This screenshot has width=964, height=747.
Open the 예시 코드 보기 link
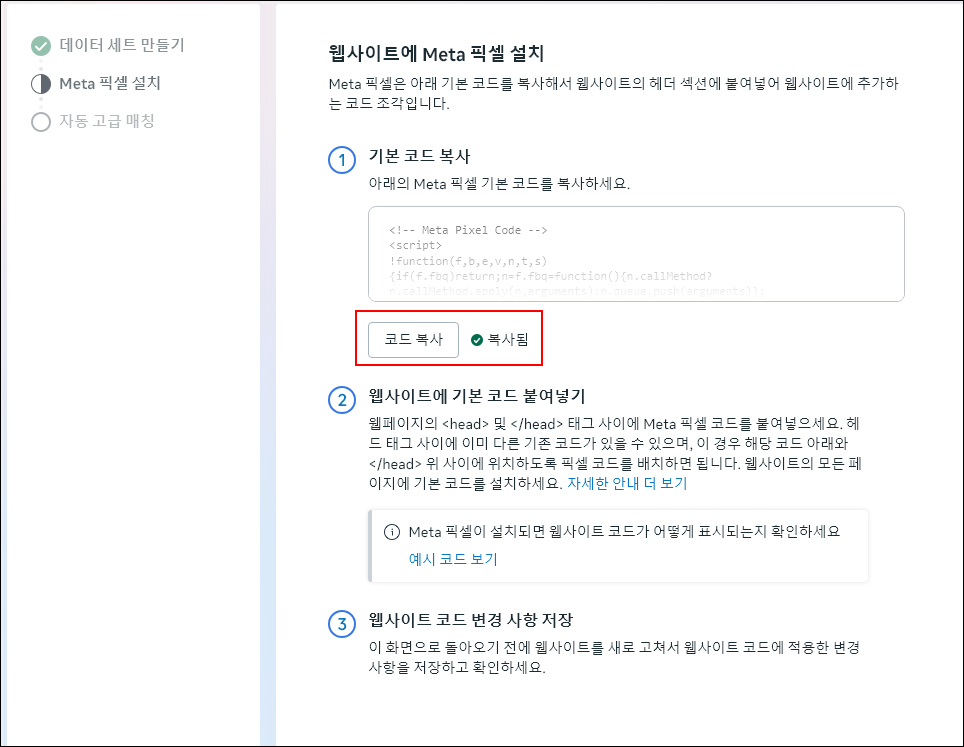click(x=453, y=559)
